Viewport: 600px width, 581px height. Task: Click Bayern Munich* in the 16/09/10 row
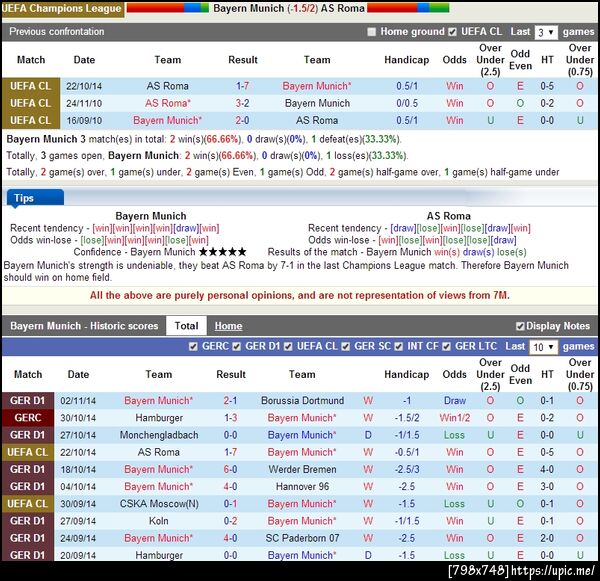[168, 121]
